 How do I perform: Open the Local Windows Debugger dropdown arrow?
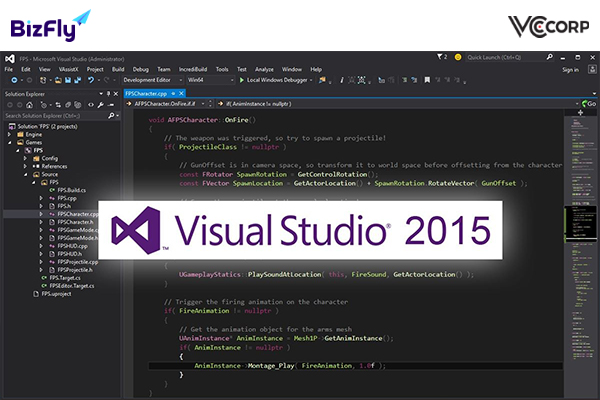(311, 80)
